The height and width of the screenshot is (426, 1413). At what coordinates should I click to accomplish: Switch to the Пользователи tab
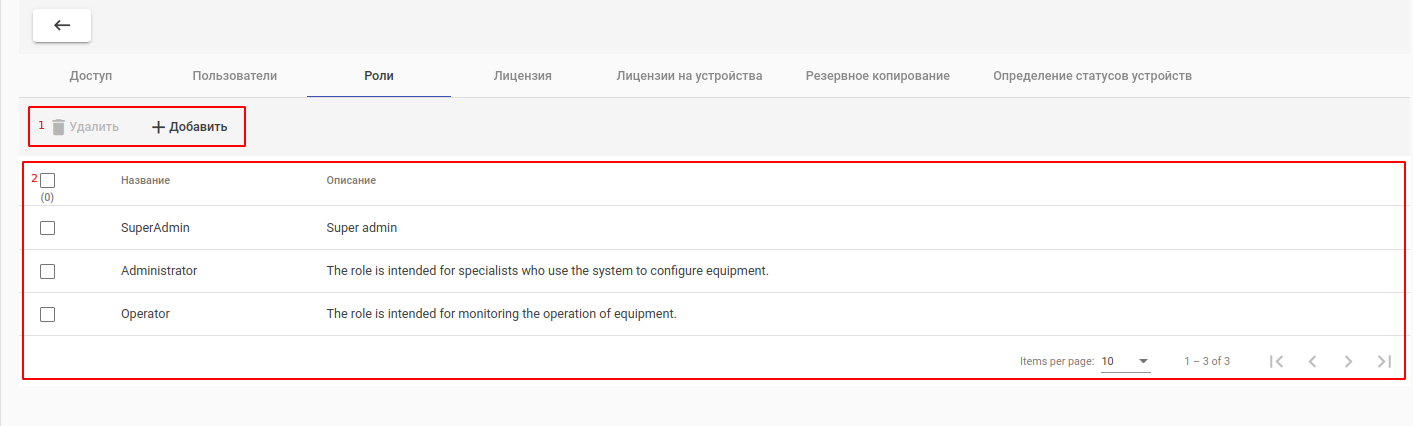pos(235,76)
